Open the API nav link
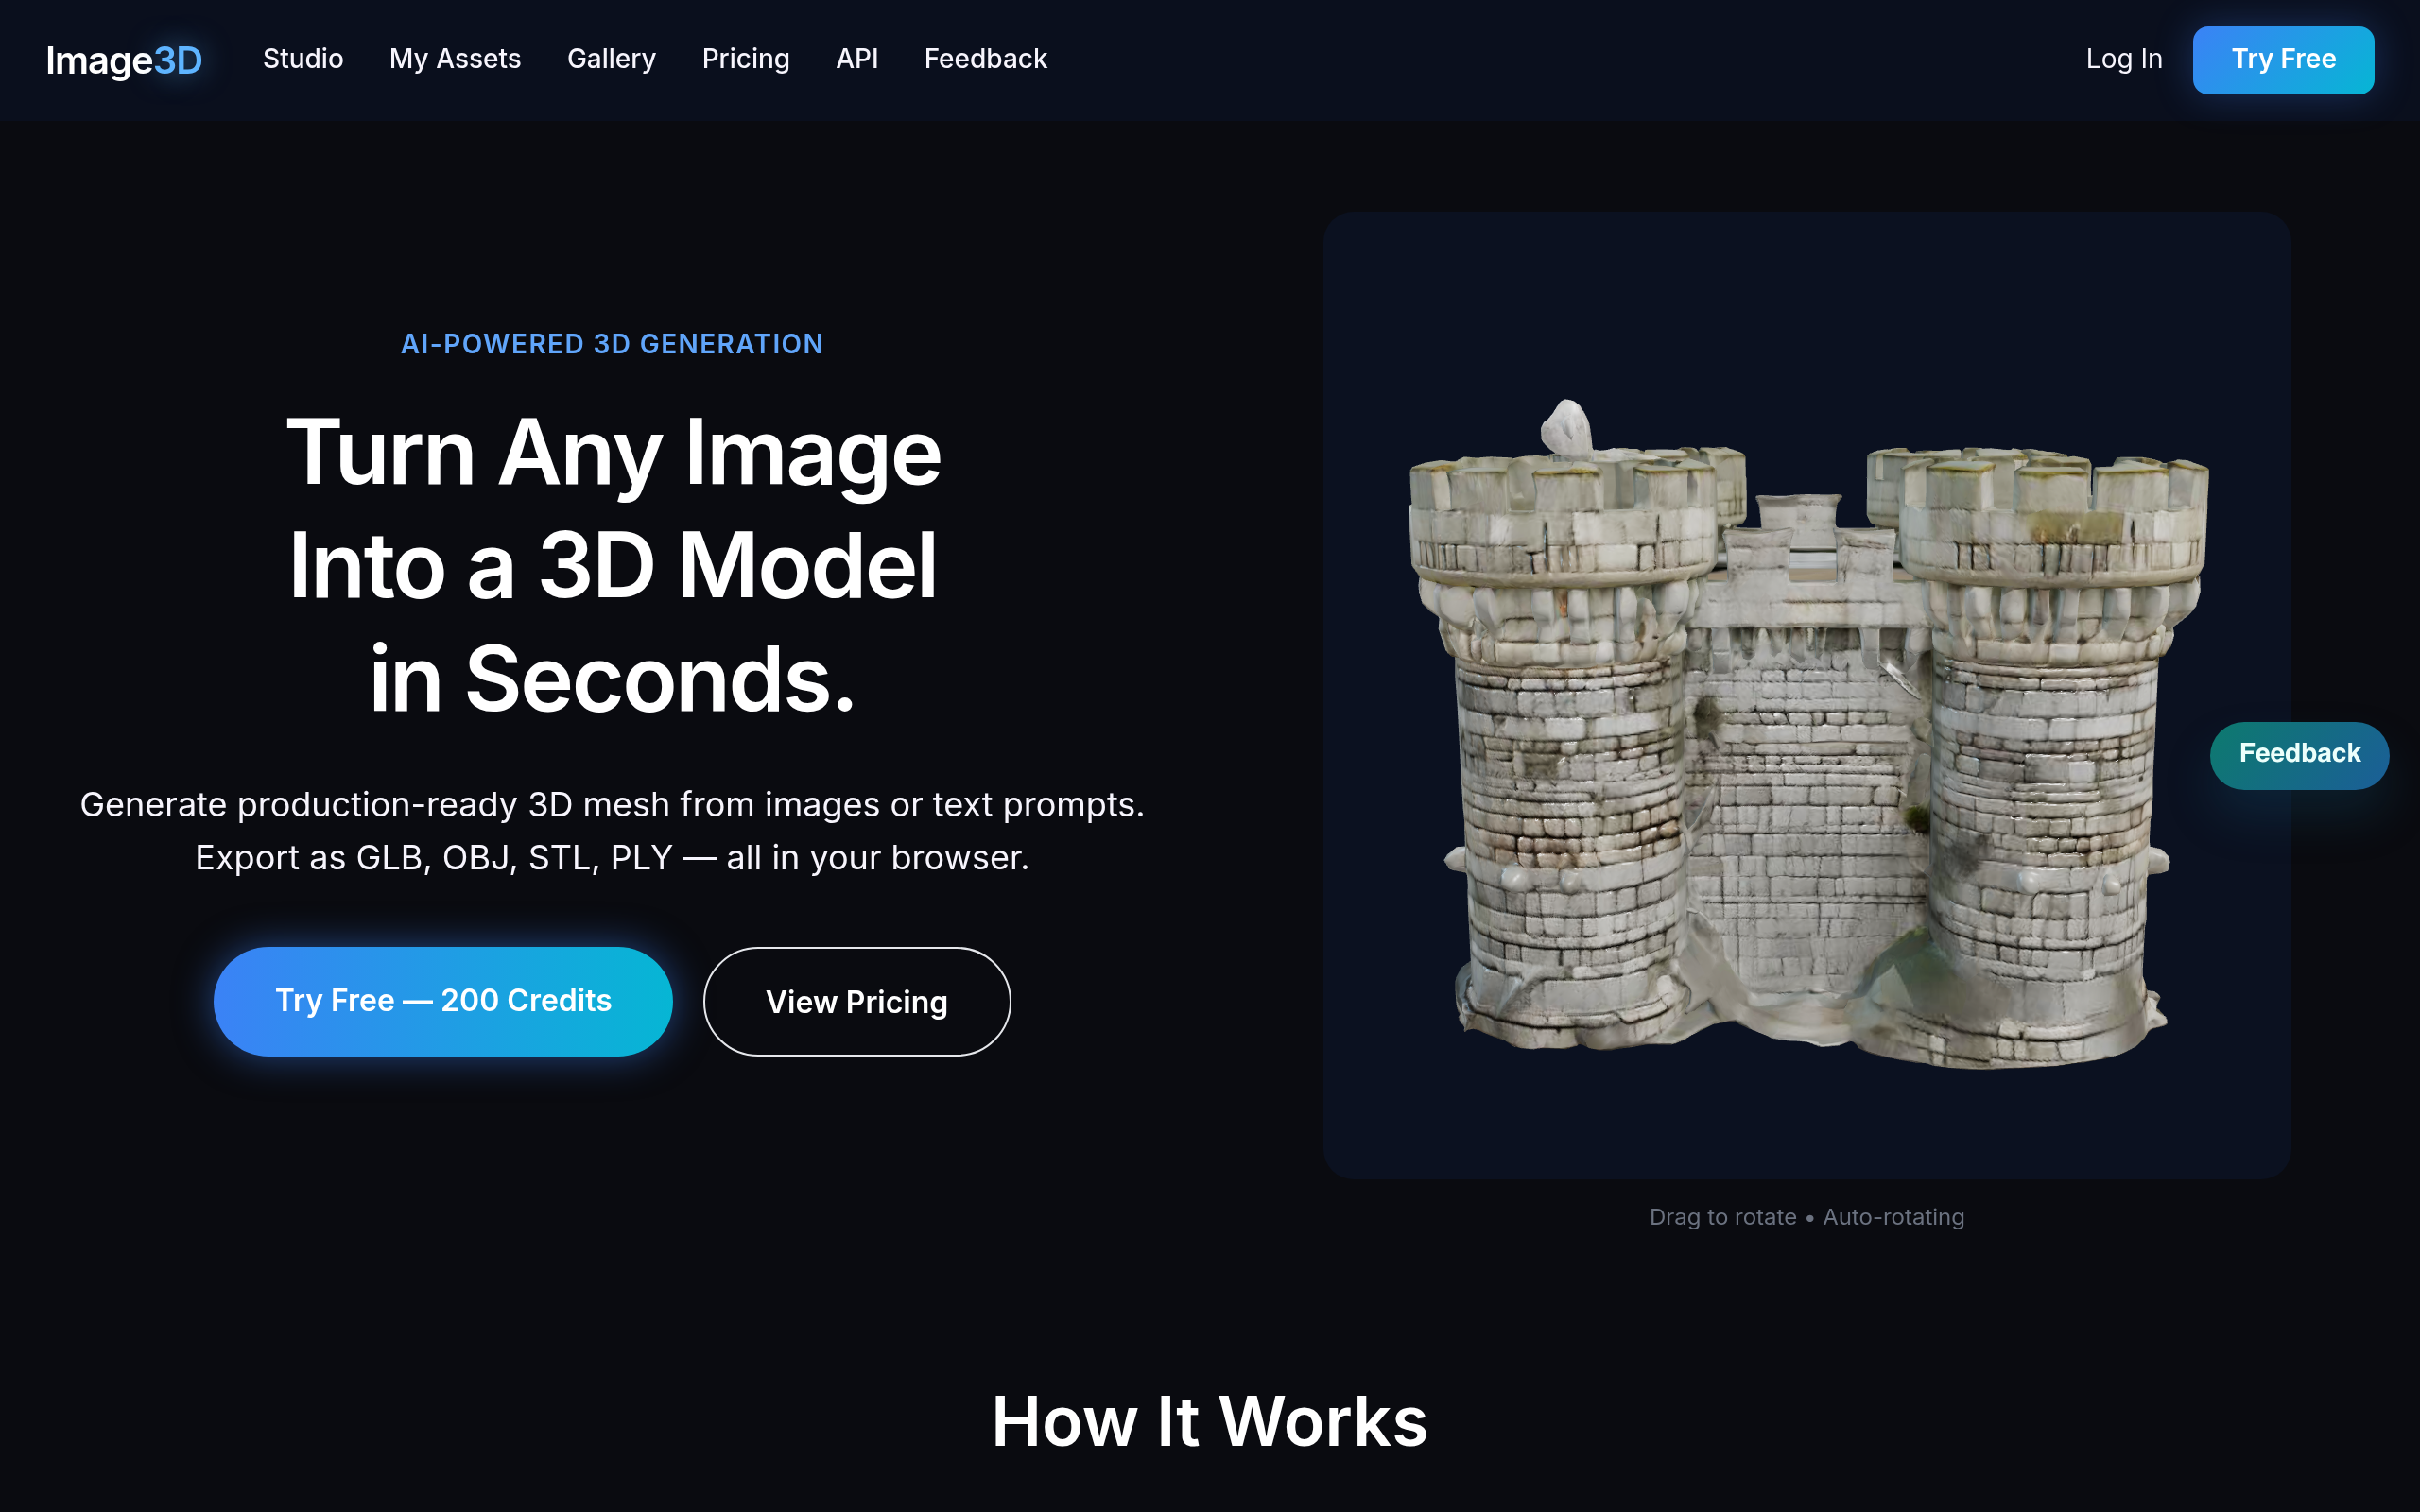Image resolution: width=2420 pixels, height=1512 pixels. [x=857, y=59]
